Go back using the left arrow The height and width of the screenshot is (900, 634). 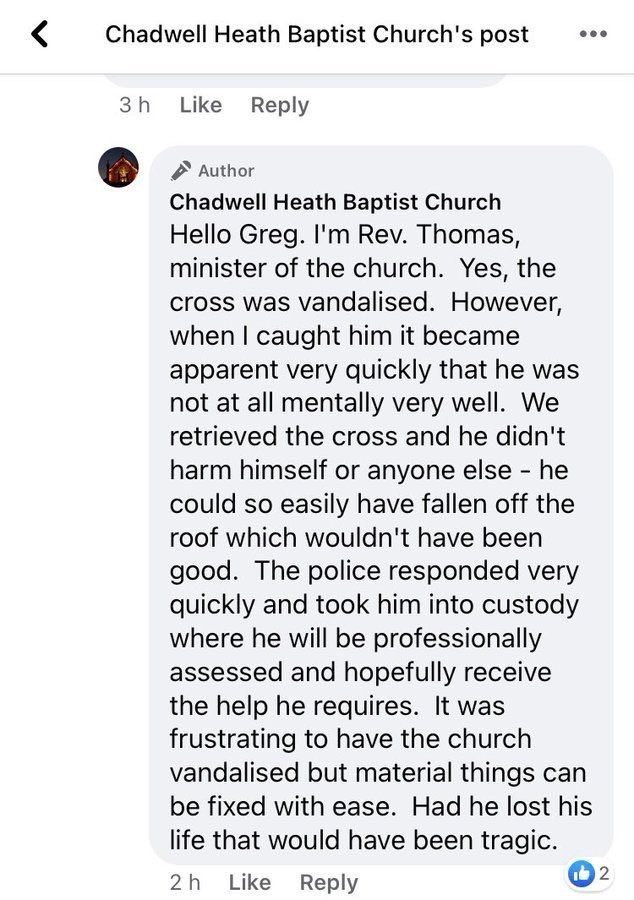pos(40,34)
